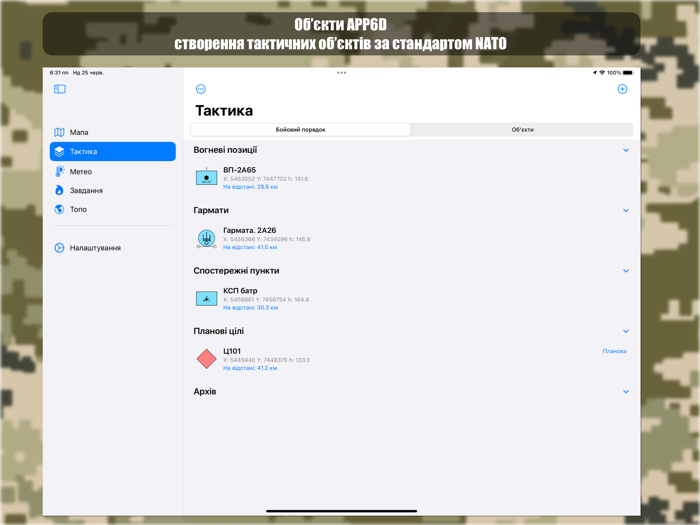This screenshot has height=525, width=700.
Task: Click the Вогневі позиції header
Action: [x=225, y=150]
